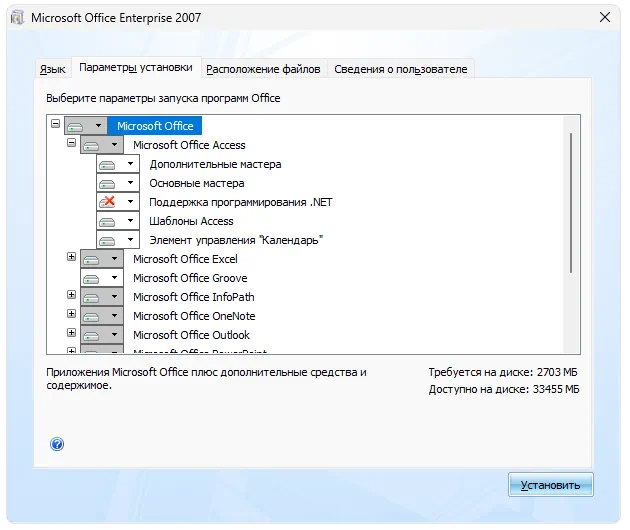This screenshot has height=530, width=630.
Task: Open install dropdown for Поддержка программирования .NET
Action: point(118,202)
